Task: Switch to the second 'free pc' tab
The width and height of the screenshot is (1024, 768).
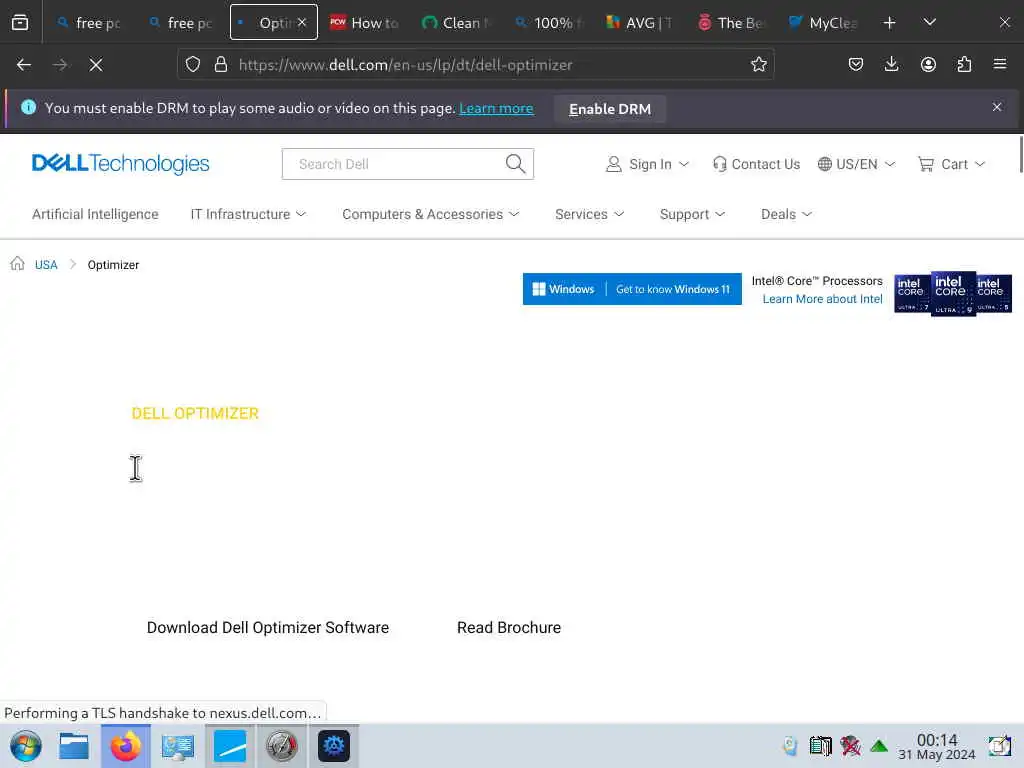Action: [x=181, y=23]
